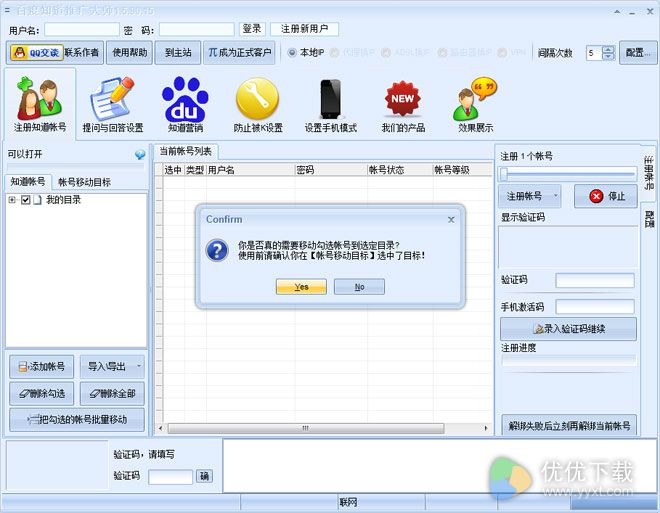Click 解绑失败后立刻再解绑当前帐号 button
The width and height of the screenshot is (660, 513).
(x=569, y=425)
